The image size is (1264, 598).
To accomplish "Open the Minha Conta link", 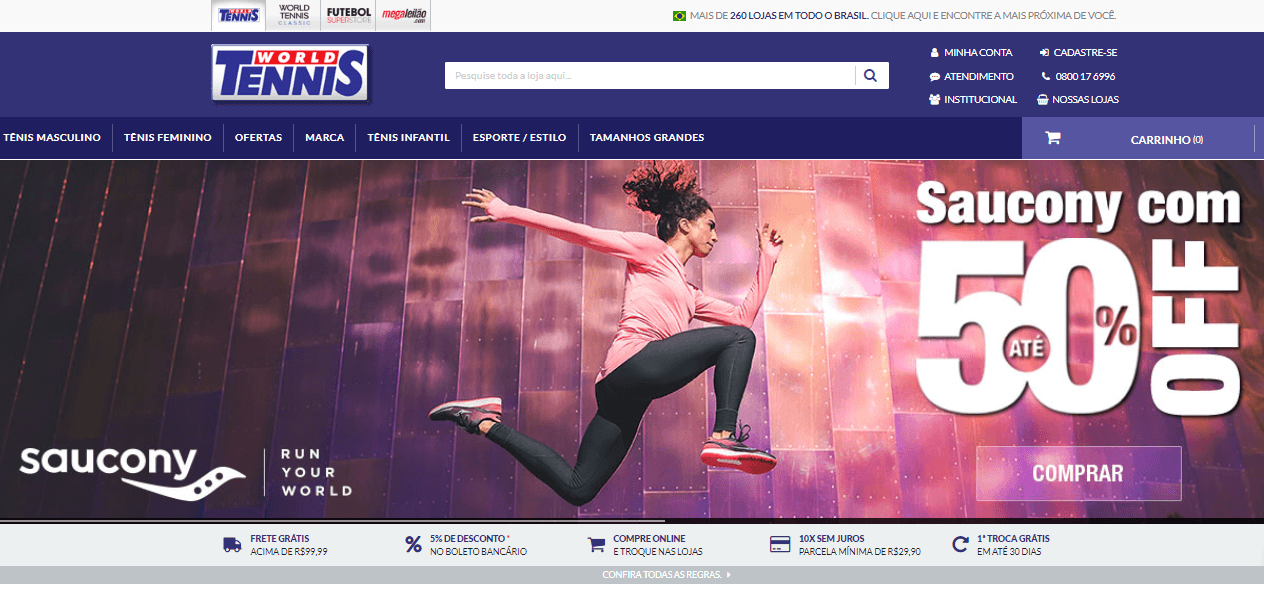I will coord(977,52).
